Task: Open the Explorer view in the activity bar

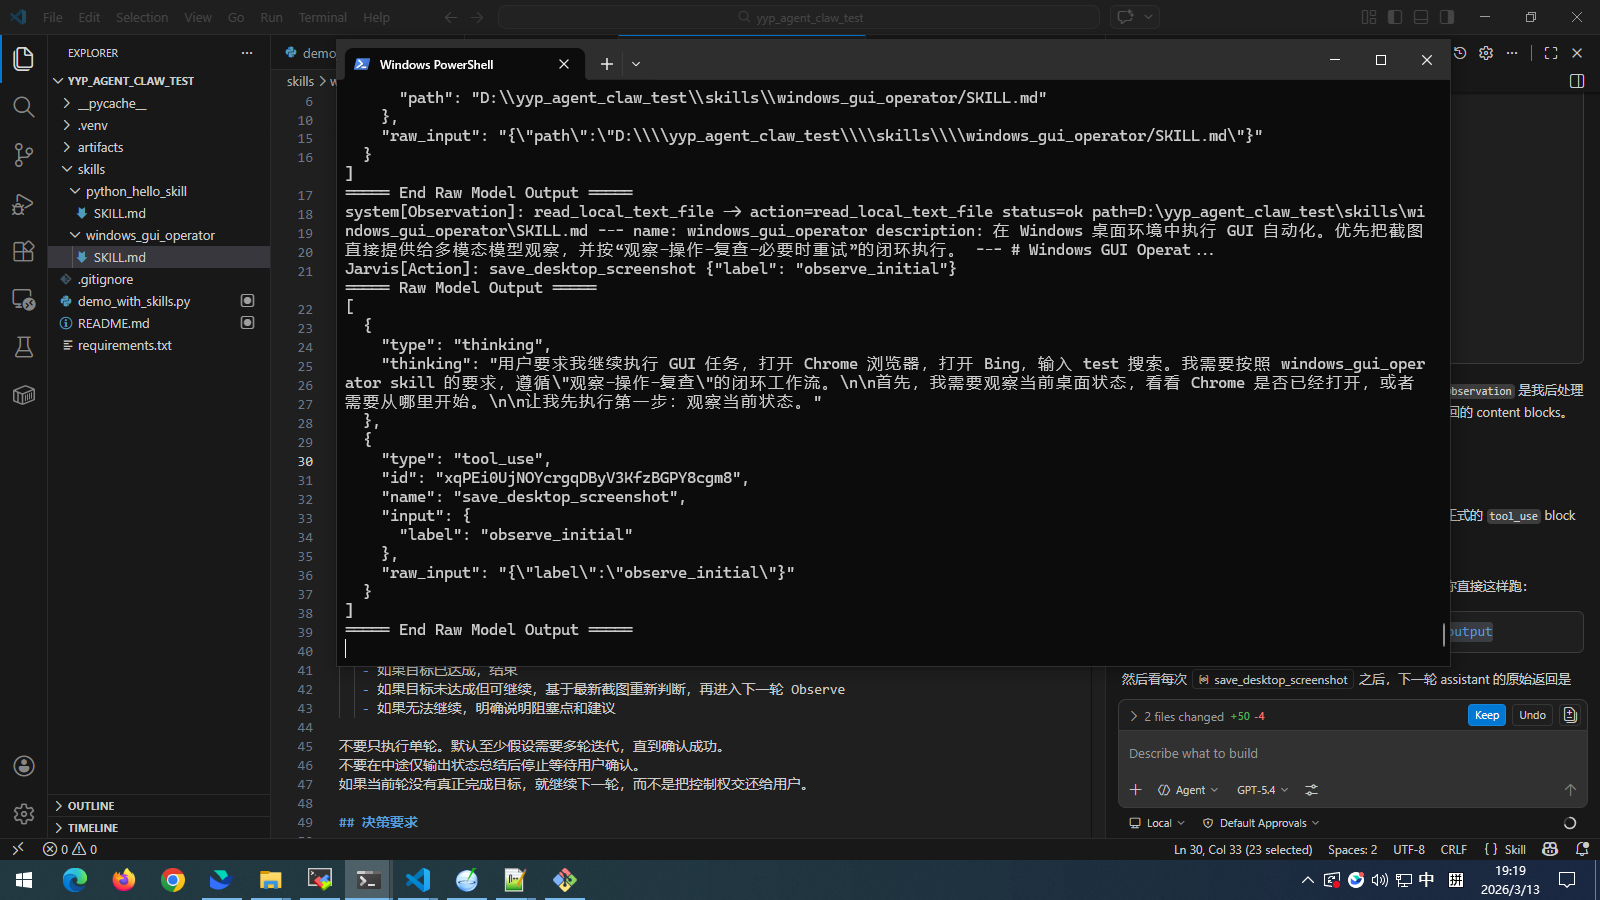Action: (x=24, y=59)
